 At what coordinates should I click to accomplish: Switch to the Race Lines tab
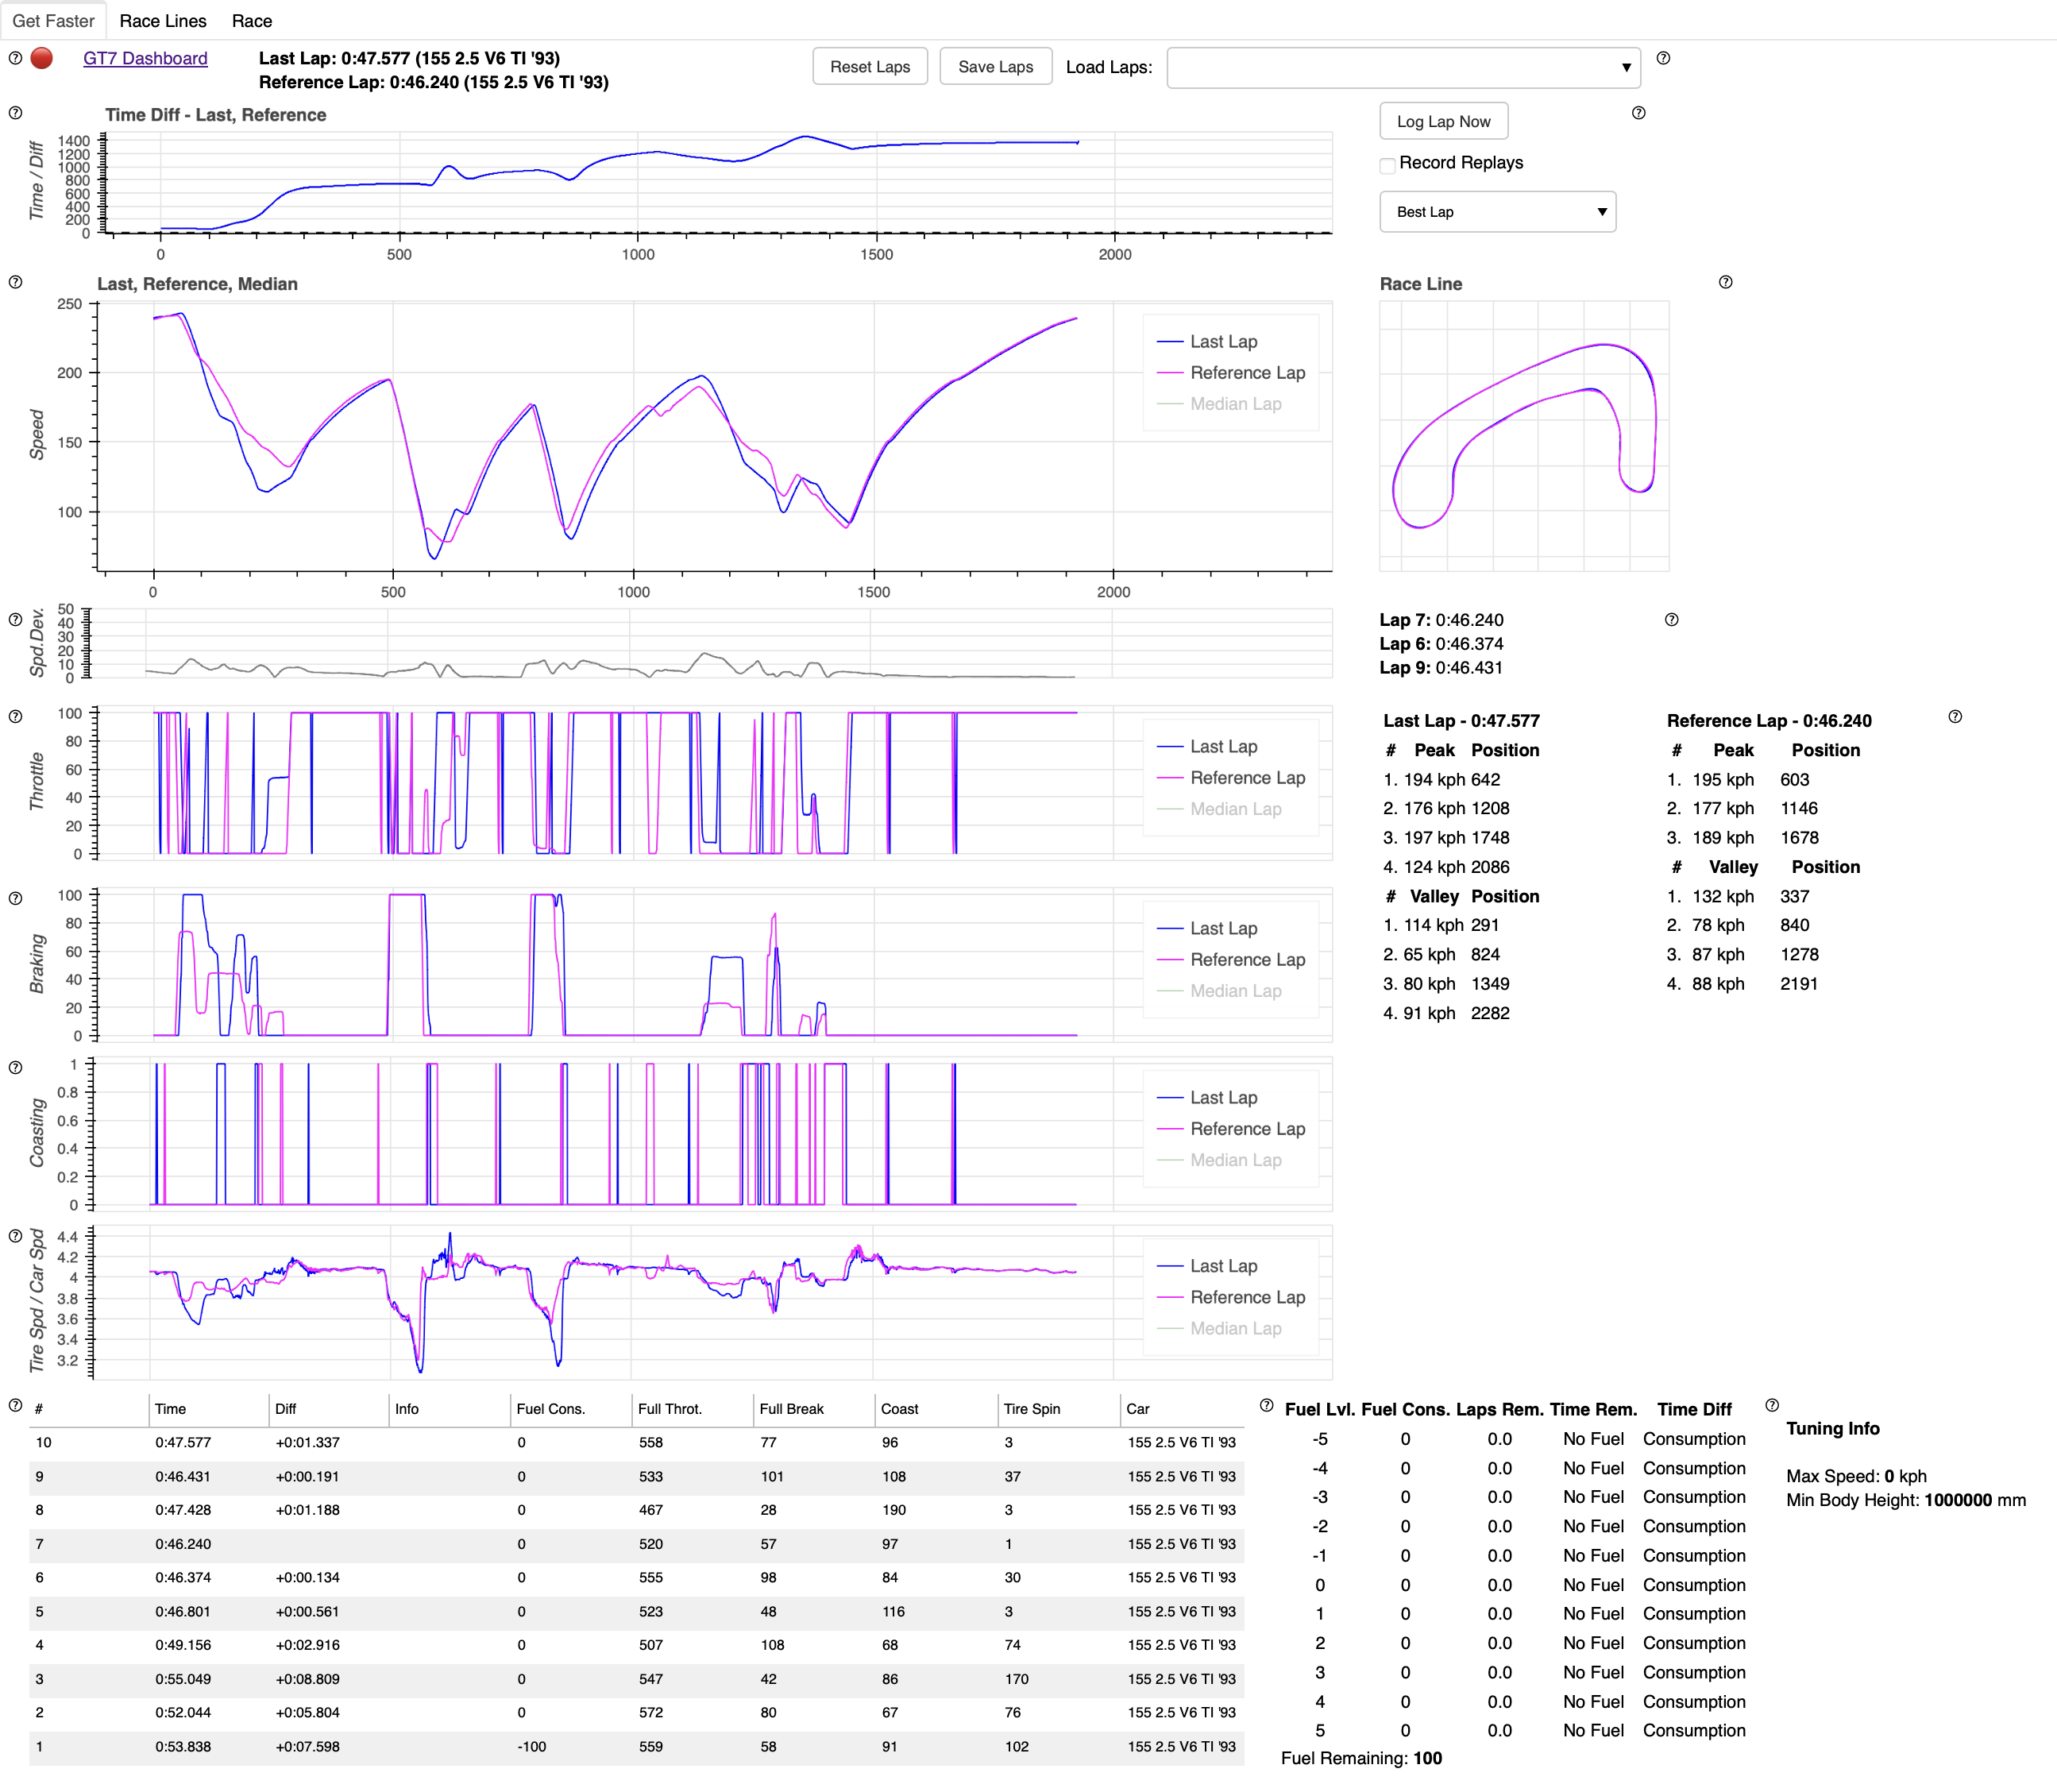pyautogui.click(x=163, y=21)
